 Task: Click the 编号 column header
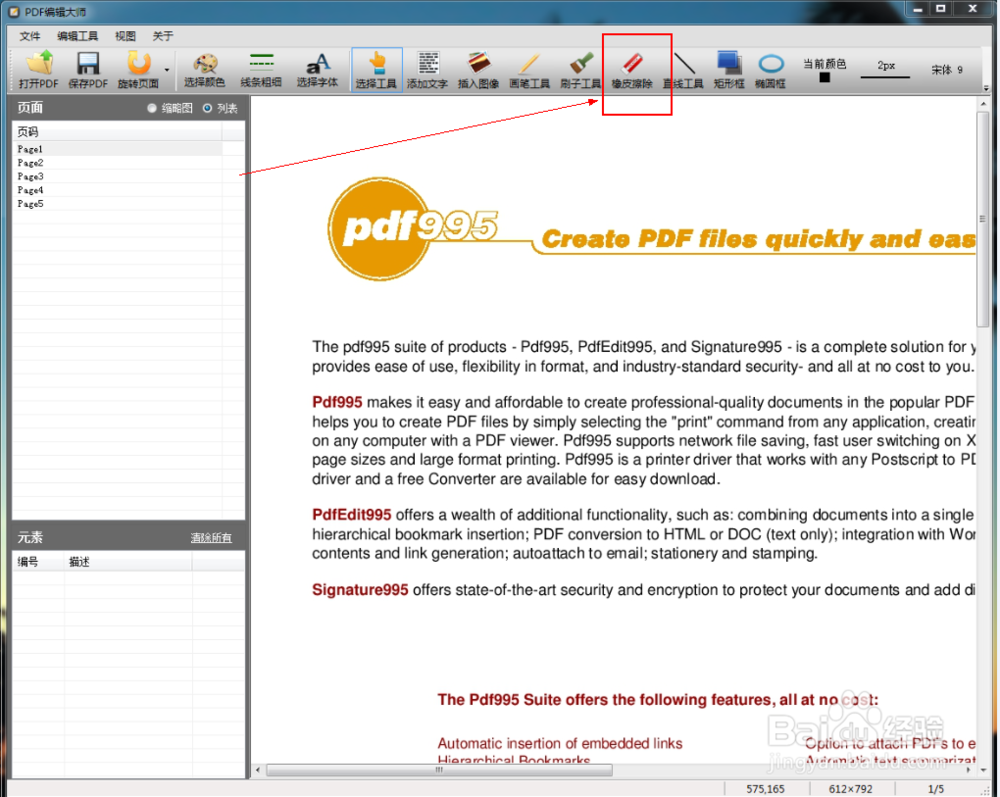point(38,562)
